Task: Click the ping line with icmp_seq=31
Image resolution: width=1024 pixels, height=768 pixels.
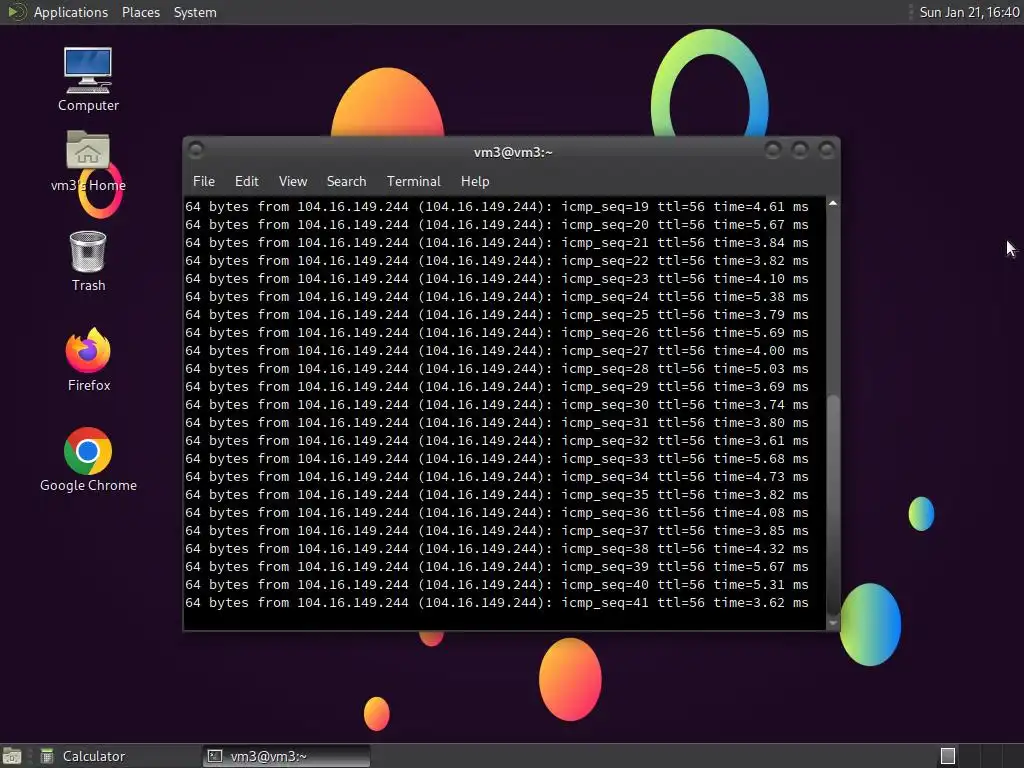Action: [x=496, y=423]
